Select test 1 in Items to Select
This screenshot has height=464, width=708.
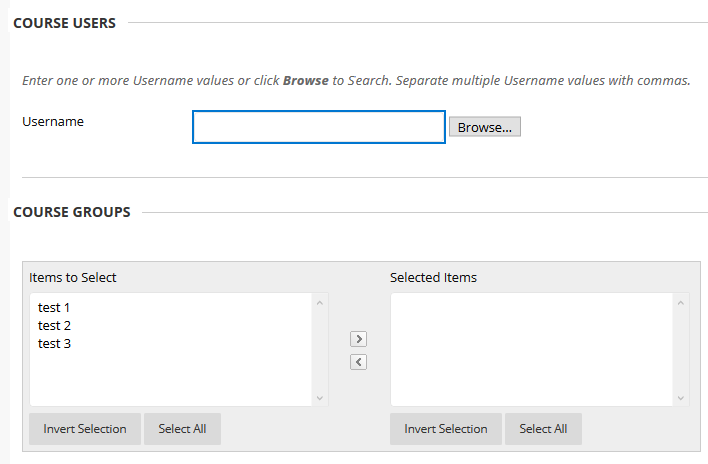[54, 308]
